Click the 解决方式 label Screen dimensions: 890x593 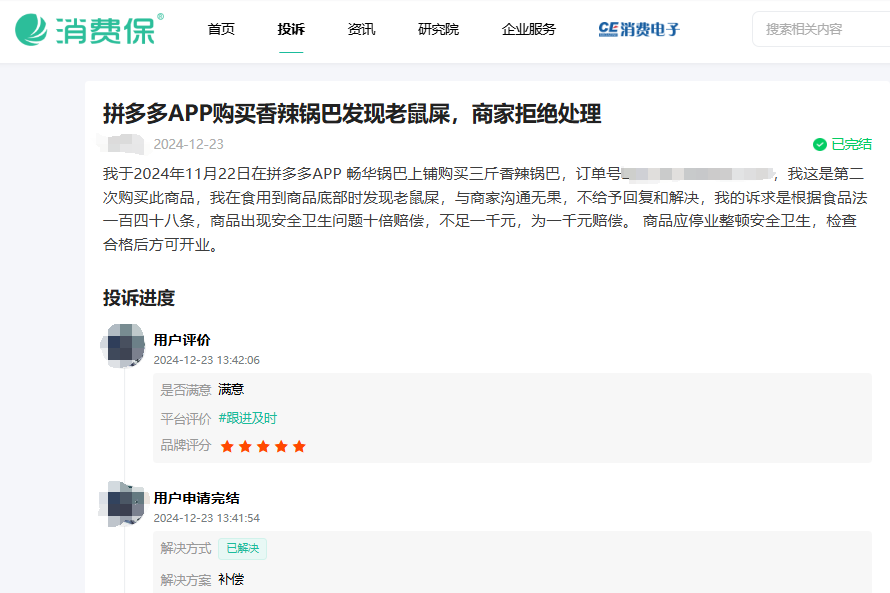pos(186,548)
